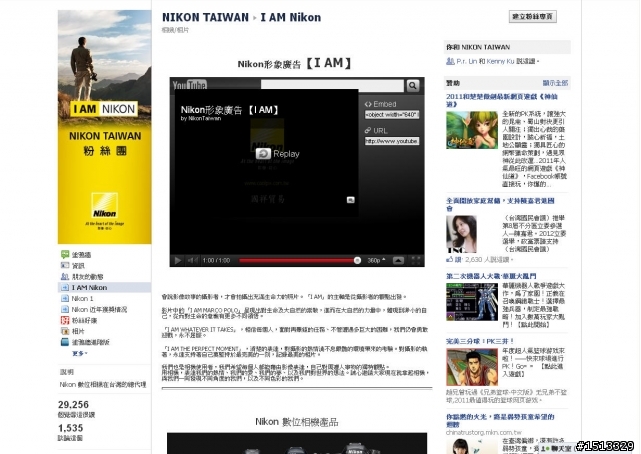Click the 顯示全部 link in the sponsored section
Viewport: 641px width, 454px height.
point(555,83)
